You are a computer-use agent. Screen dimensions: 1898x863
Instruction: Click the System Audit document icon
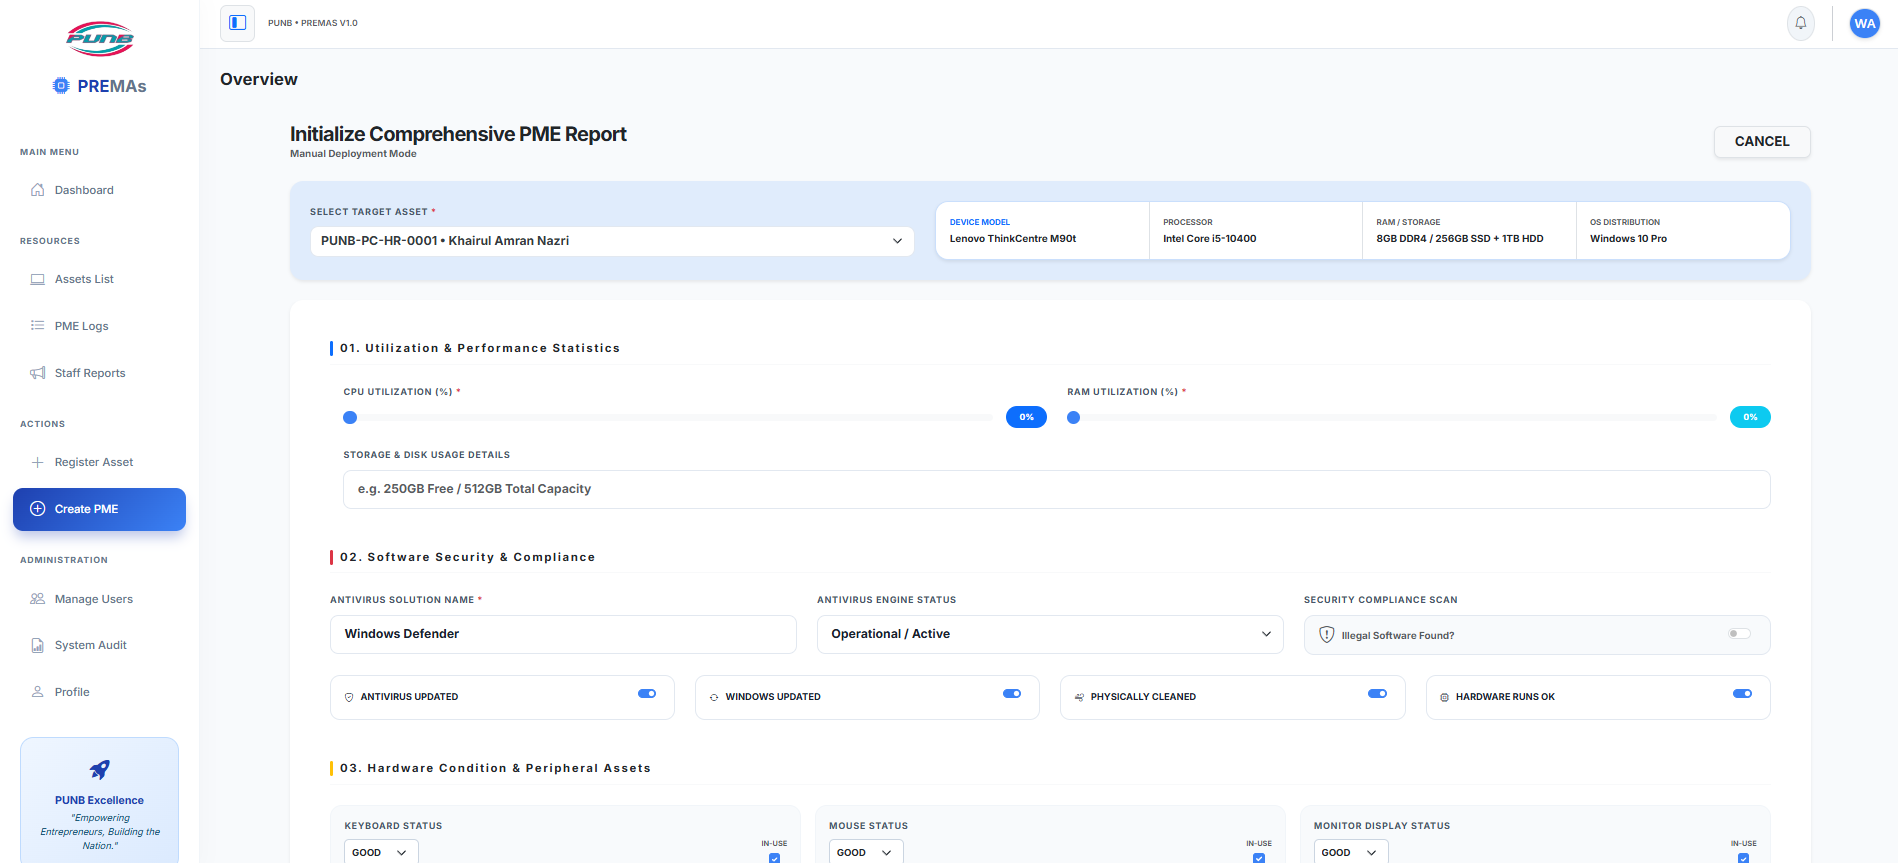point(38,645)
